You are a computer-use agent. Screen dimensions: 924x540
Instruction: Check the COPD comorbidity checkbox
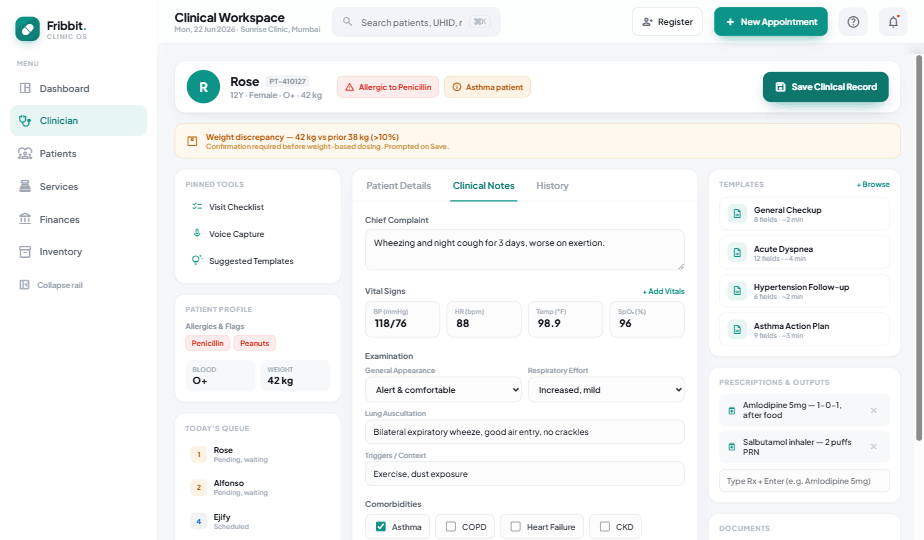[x=451, y=526]
